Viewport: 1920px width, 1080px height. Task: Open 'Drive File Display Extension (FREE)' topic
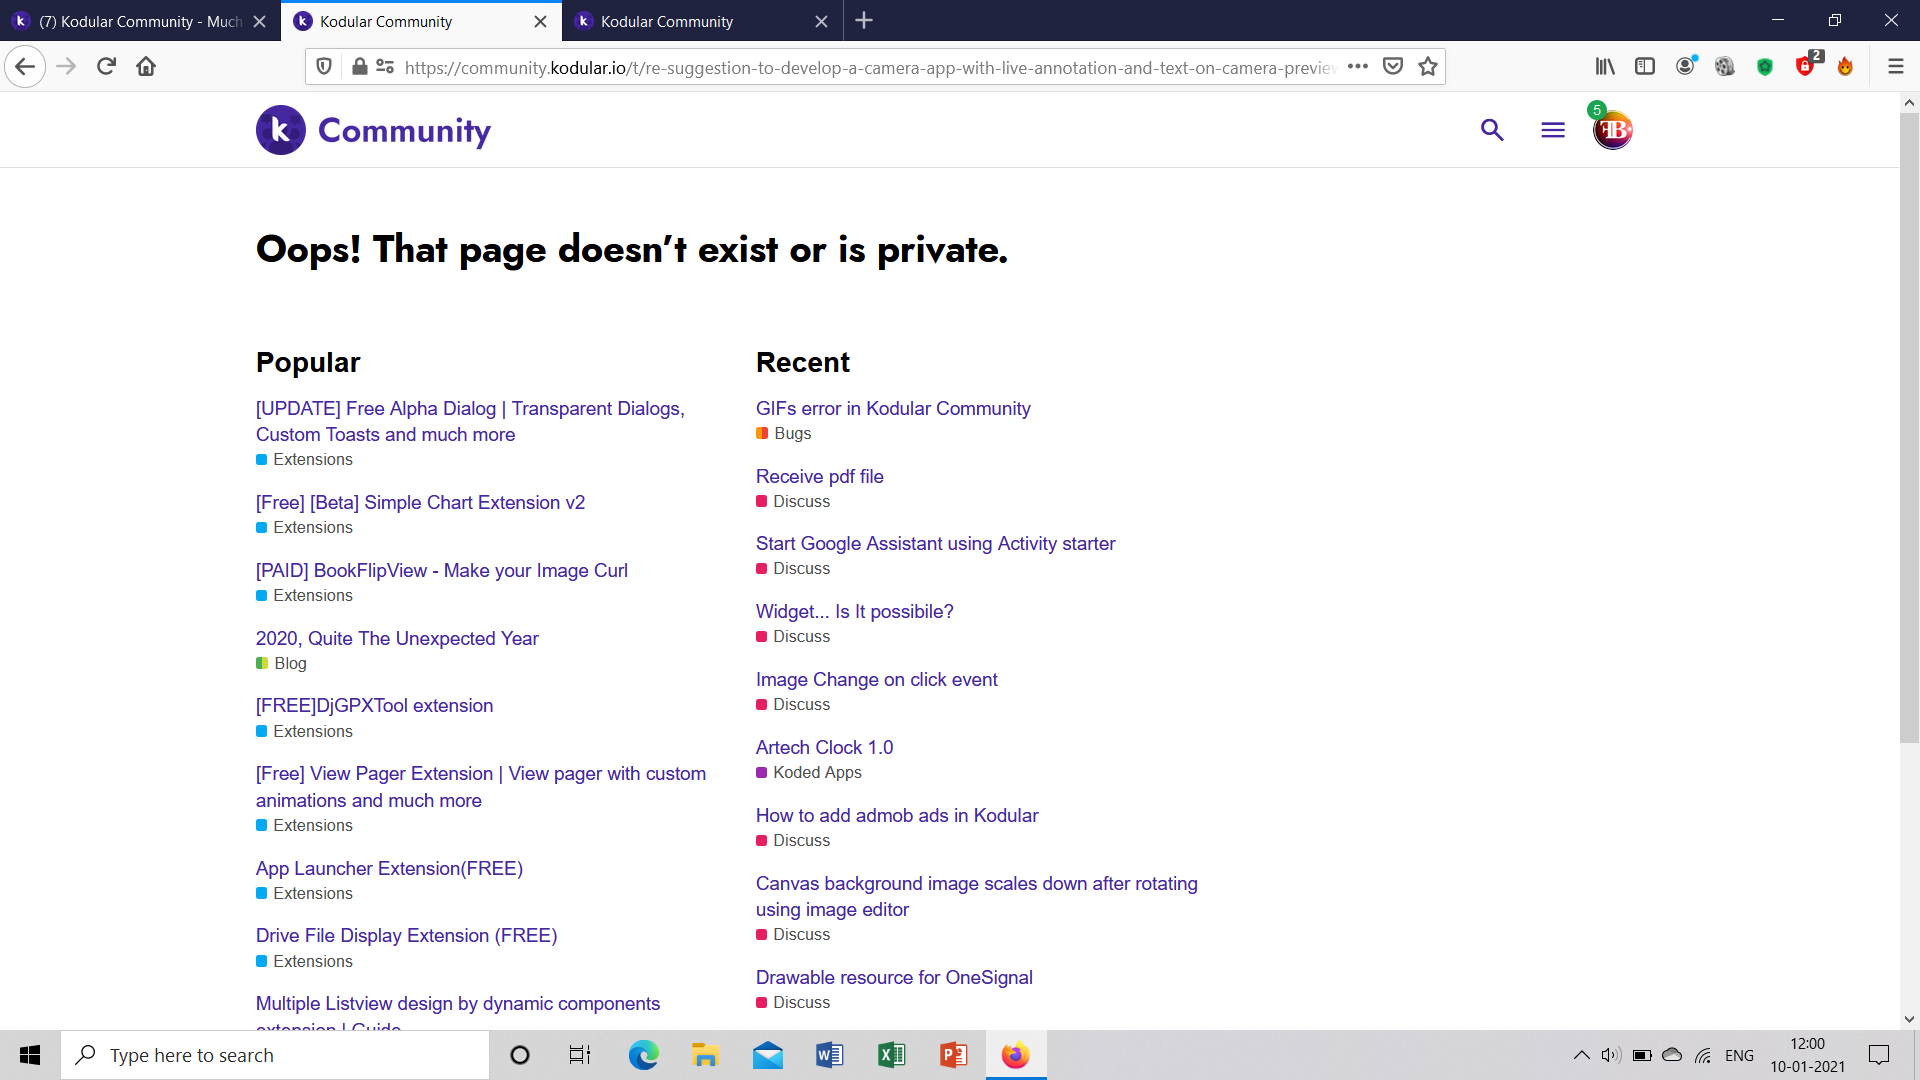(x=406, y=935)
